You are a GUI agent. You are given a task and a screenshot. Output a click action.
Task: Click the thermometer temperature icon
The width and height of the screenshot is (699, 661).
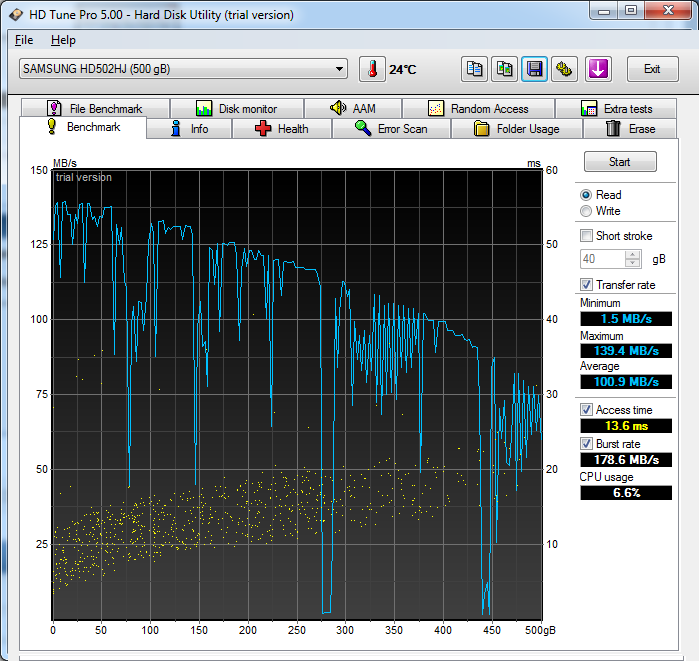pos(372,69)
